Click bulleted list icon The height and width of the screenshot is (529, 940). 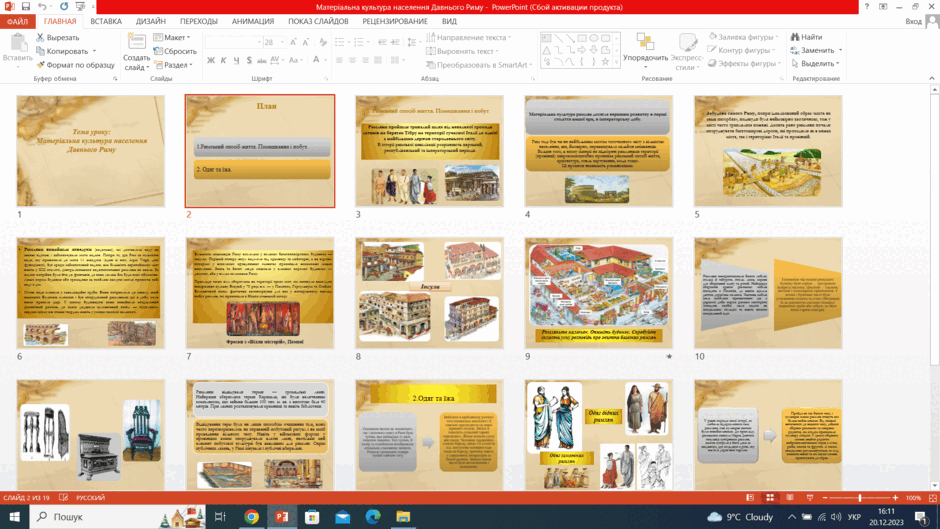(341, 42)
